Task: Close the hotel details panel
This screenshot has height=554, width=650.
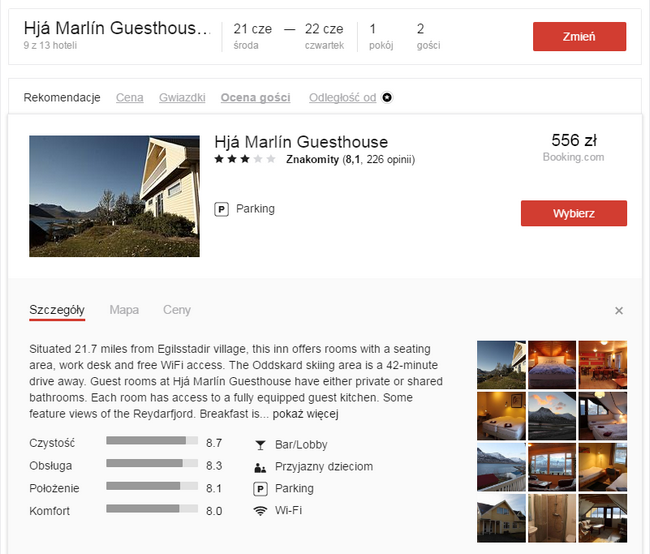Action: (x=619, y=311)
